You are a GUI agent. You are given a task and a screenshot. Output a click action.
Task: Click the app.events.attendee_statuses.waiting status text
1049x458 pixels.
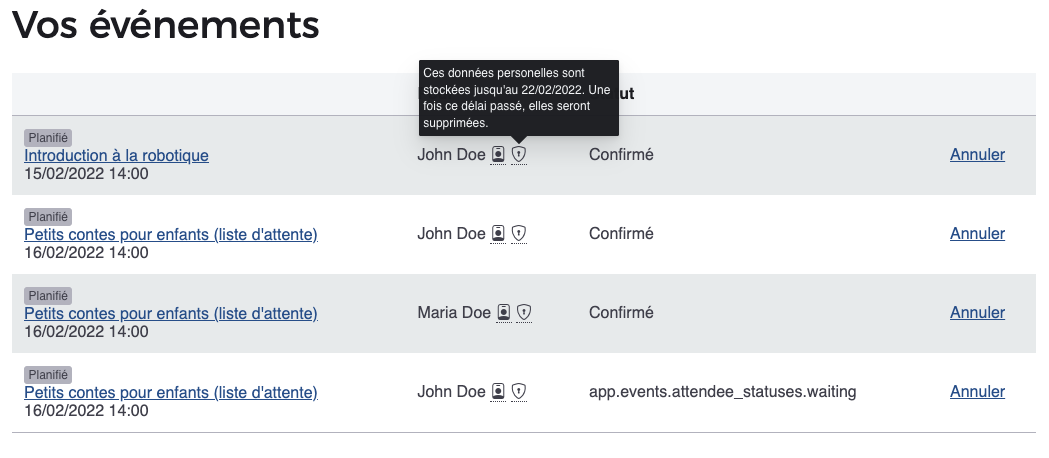coord(723,391)
